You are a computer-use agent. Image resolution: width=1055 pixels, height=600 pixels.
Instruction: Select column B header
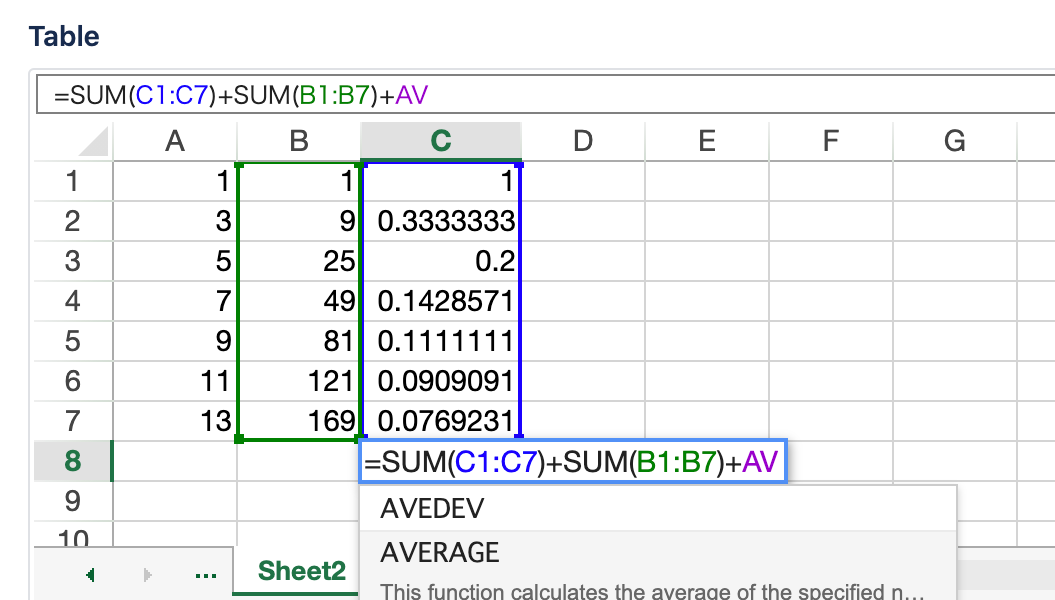299,142
